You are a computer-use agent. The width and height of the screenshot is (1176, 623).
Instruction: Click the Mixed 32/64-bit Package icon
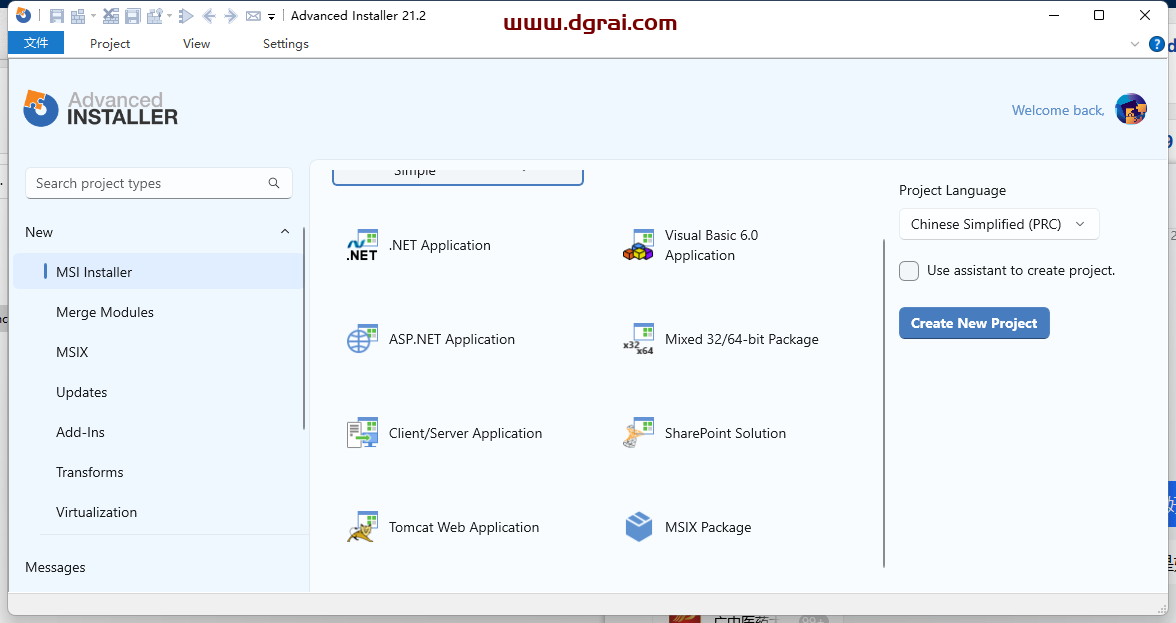[638, 339]
